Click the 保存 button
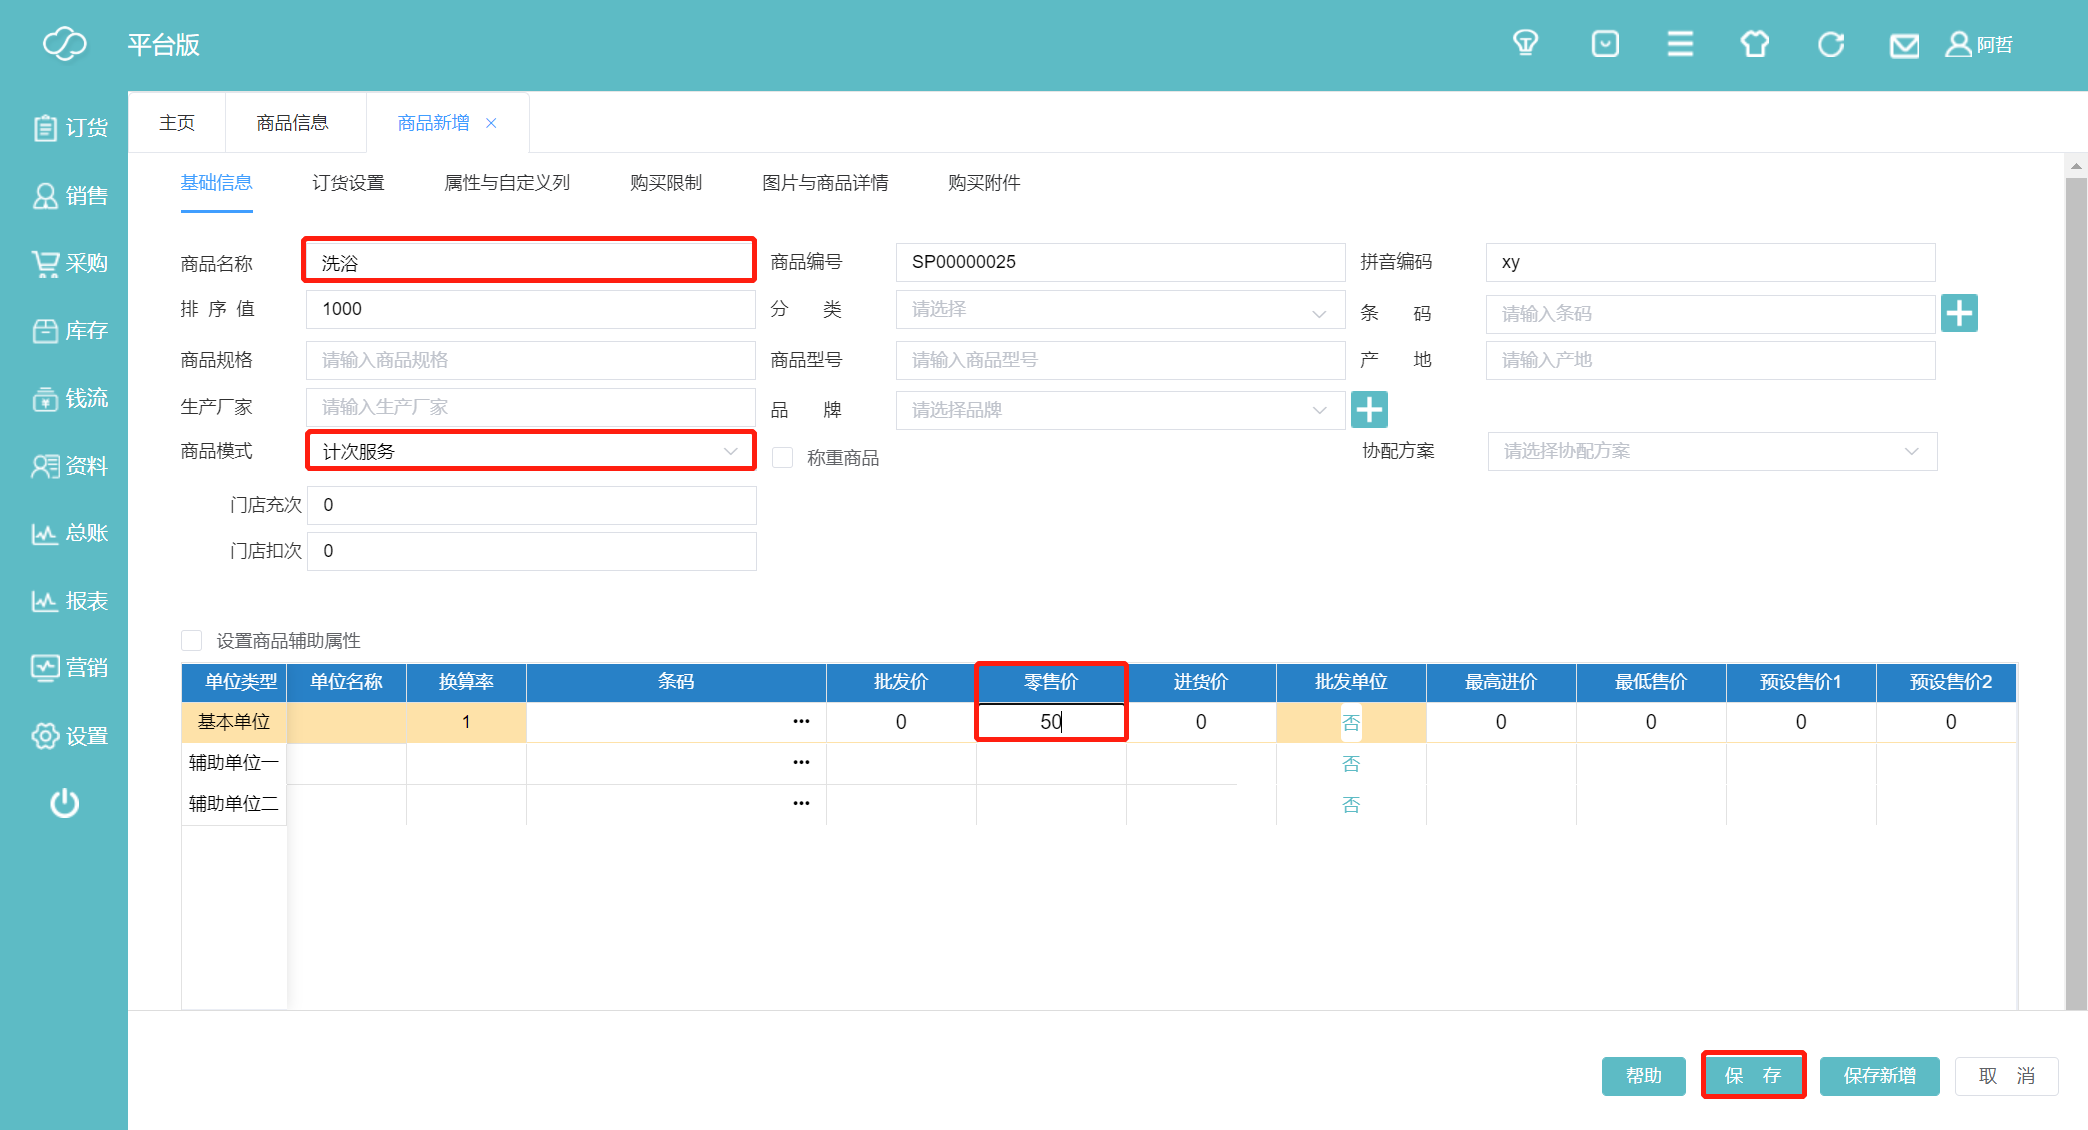The width and height of the screenshot is (2088, 1130). click(x=1753, y=1075)
